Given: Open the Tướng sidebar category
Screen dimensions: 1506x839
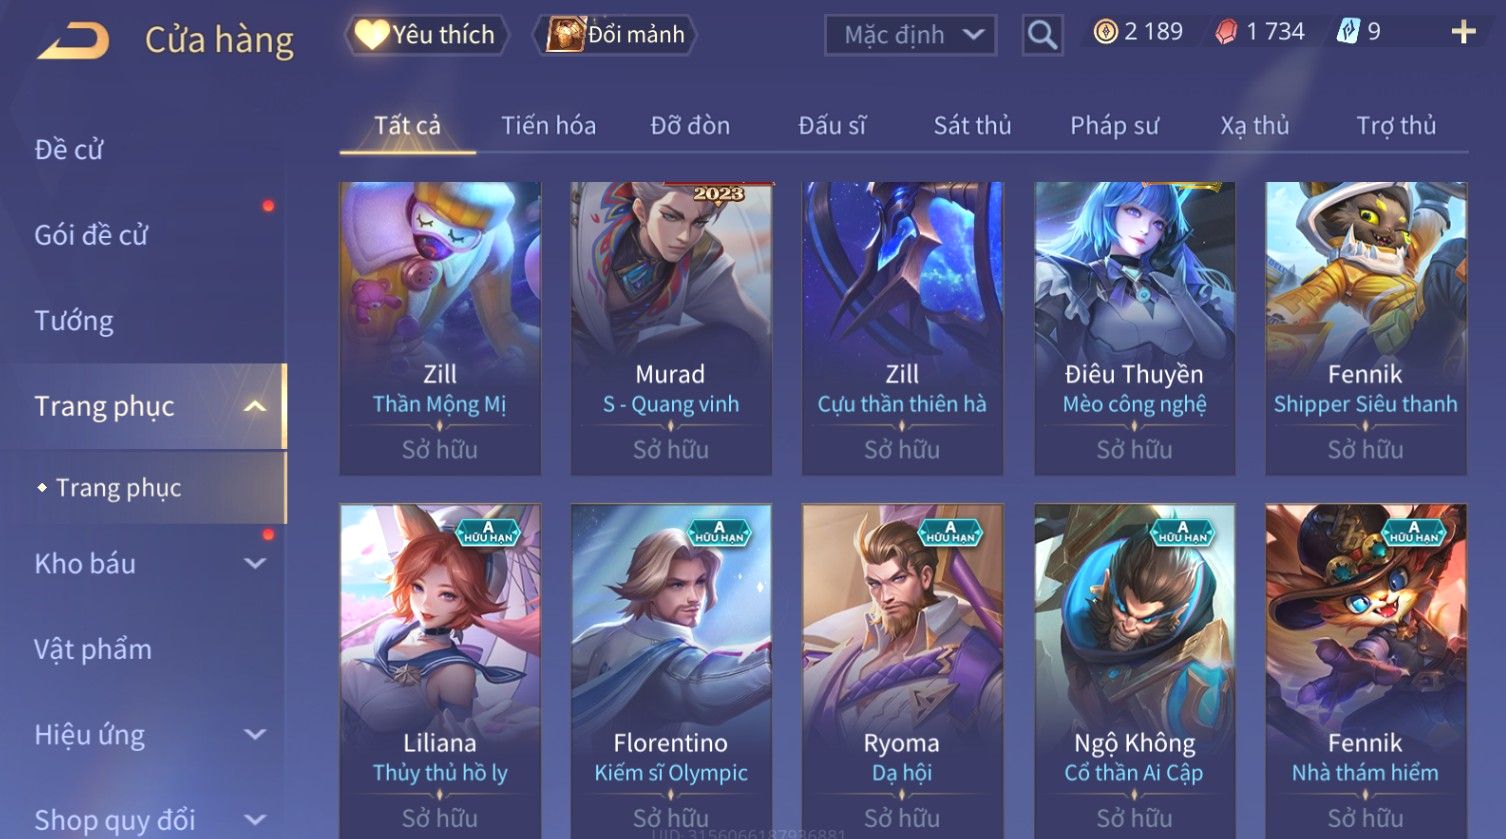Looking at the screenshot, I should pos(74,321).
